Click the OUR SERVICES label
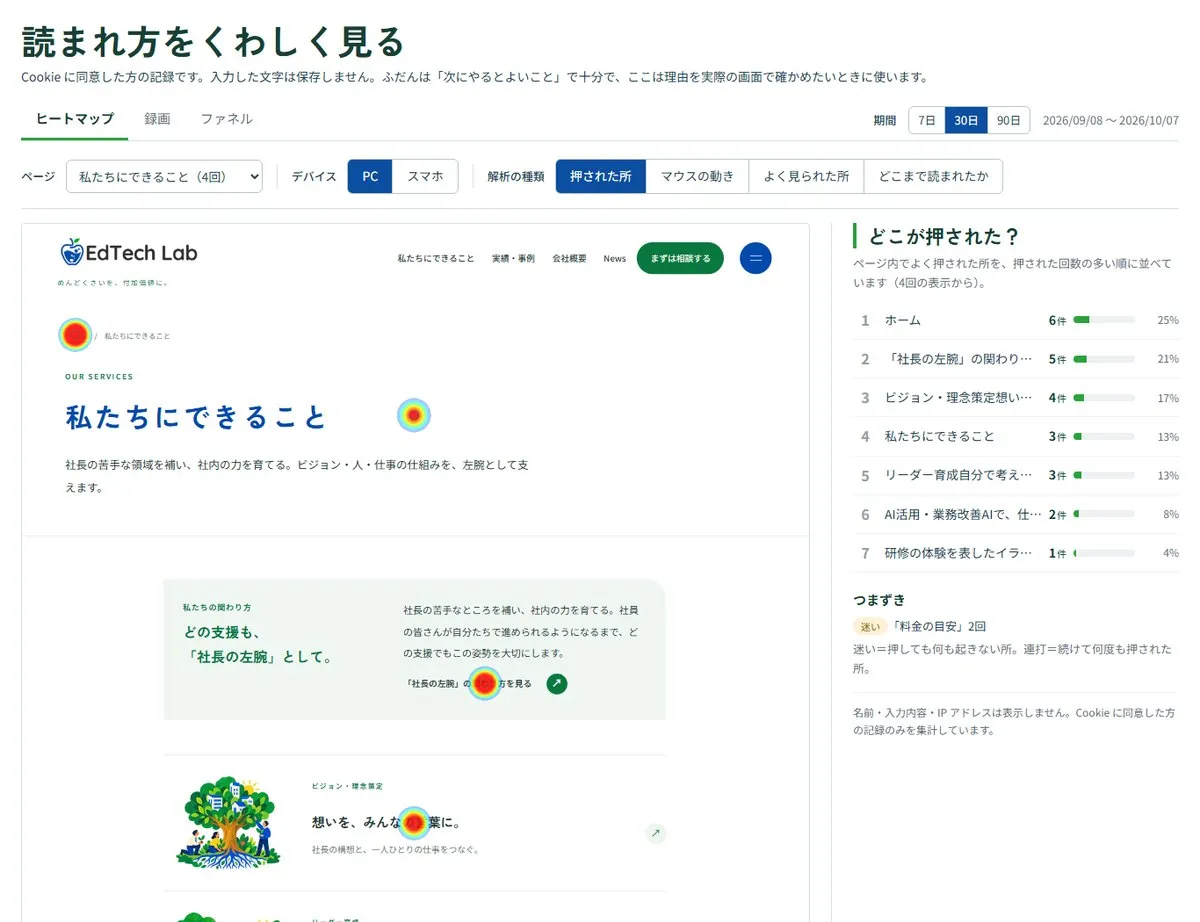The image size is (1200, 922). pyautogui.click(x=99, y=377)
